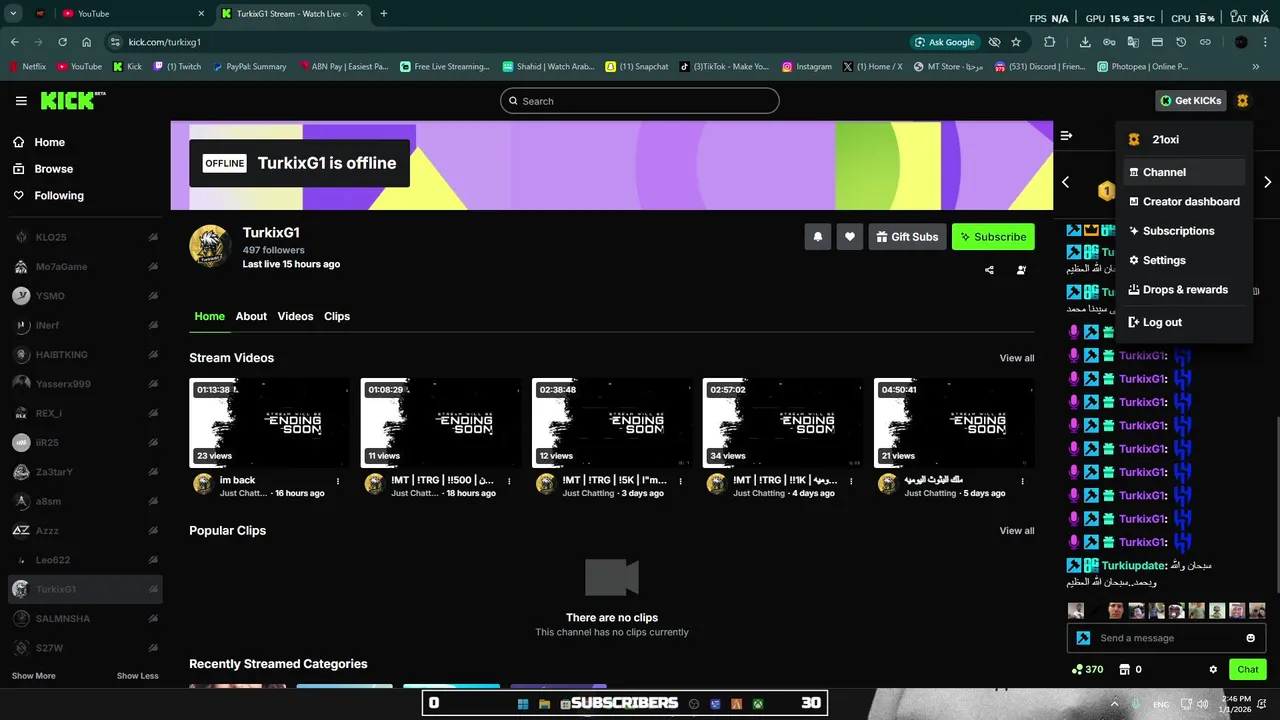Click the moderator user icon beside share
The width and height of the screenshot is (1280, 720).
pyautogui.click(x=1021, y=270)
